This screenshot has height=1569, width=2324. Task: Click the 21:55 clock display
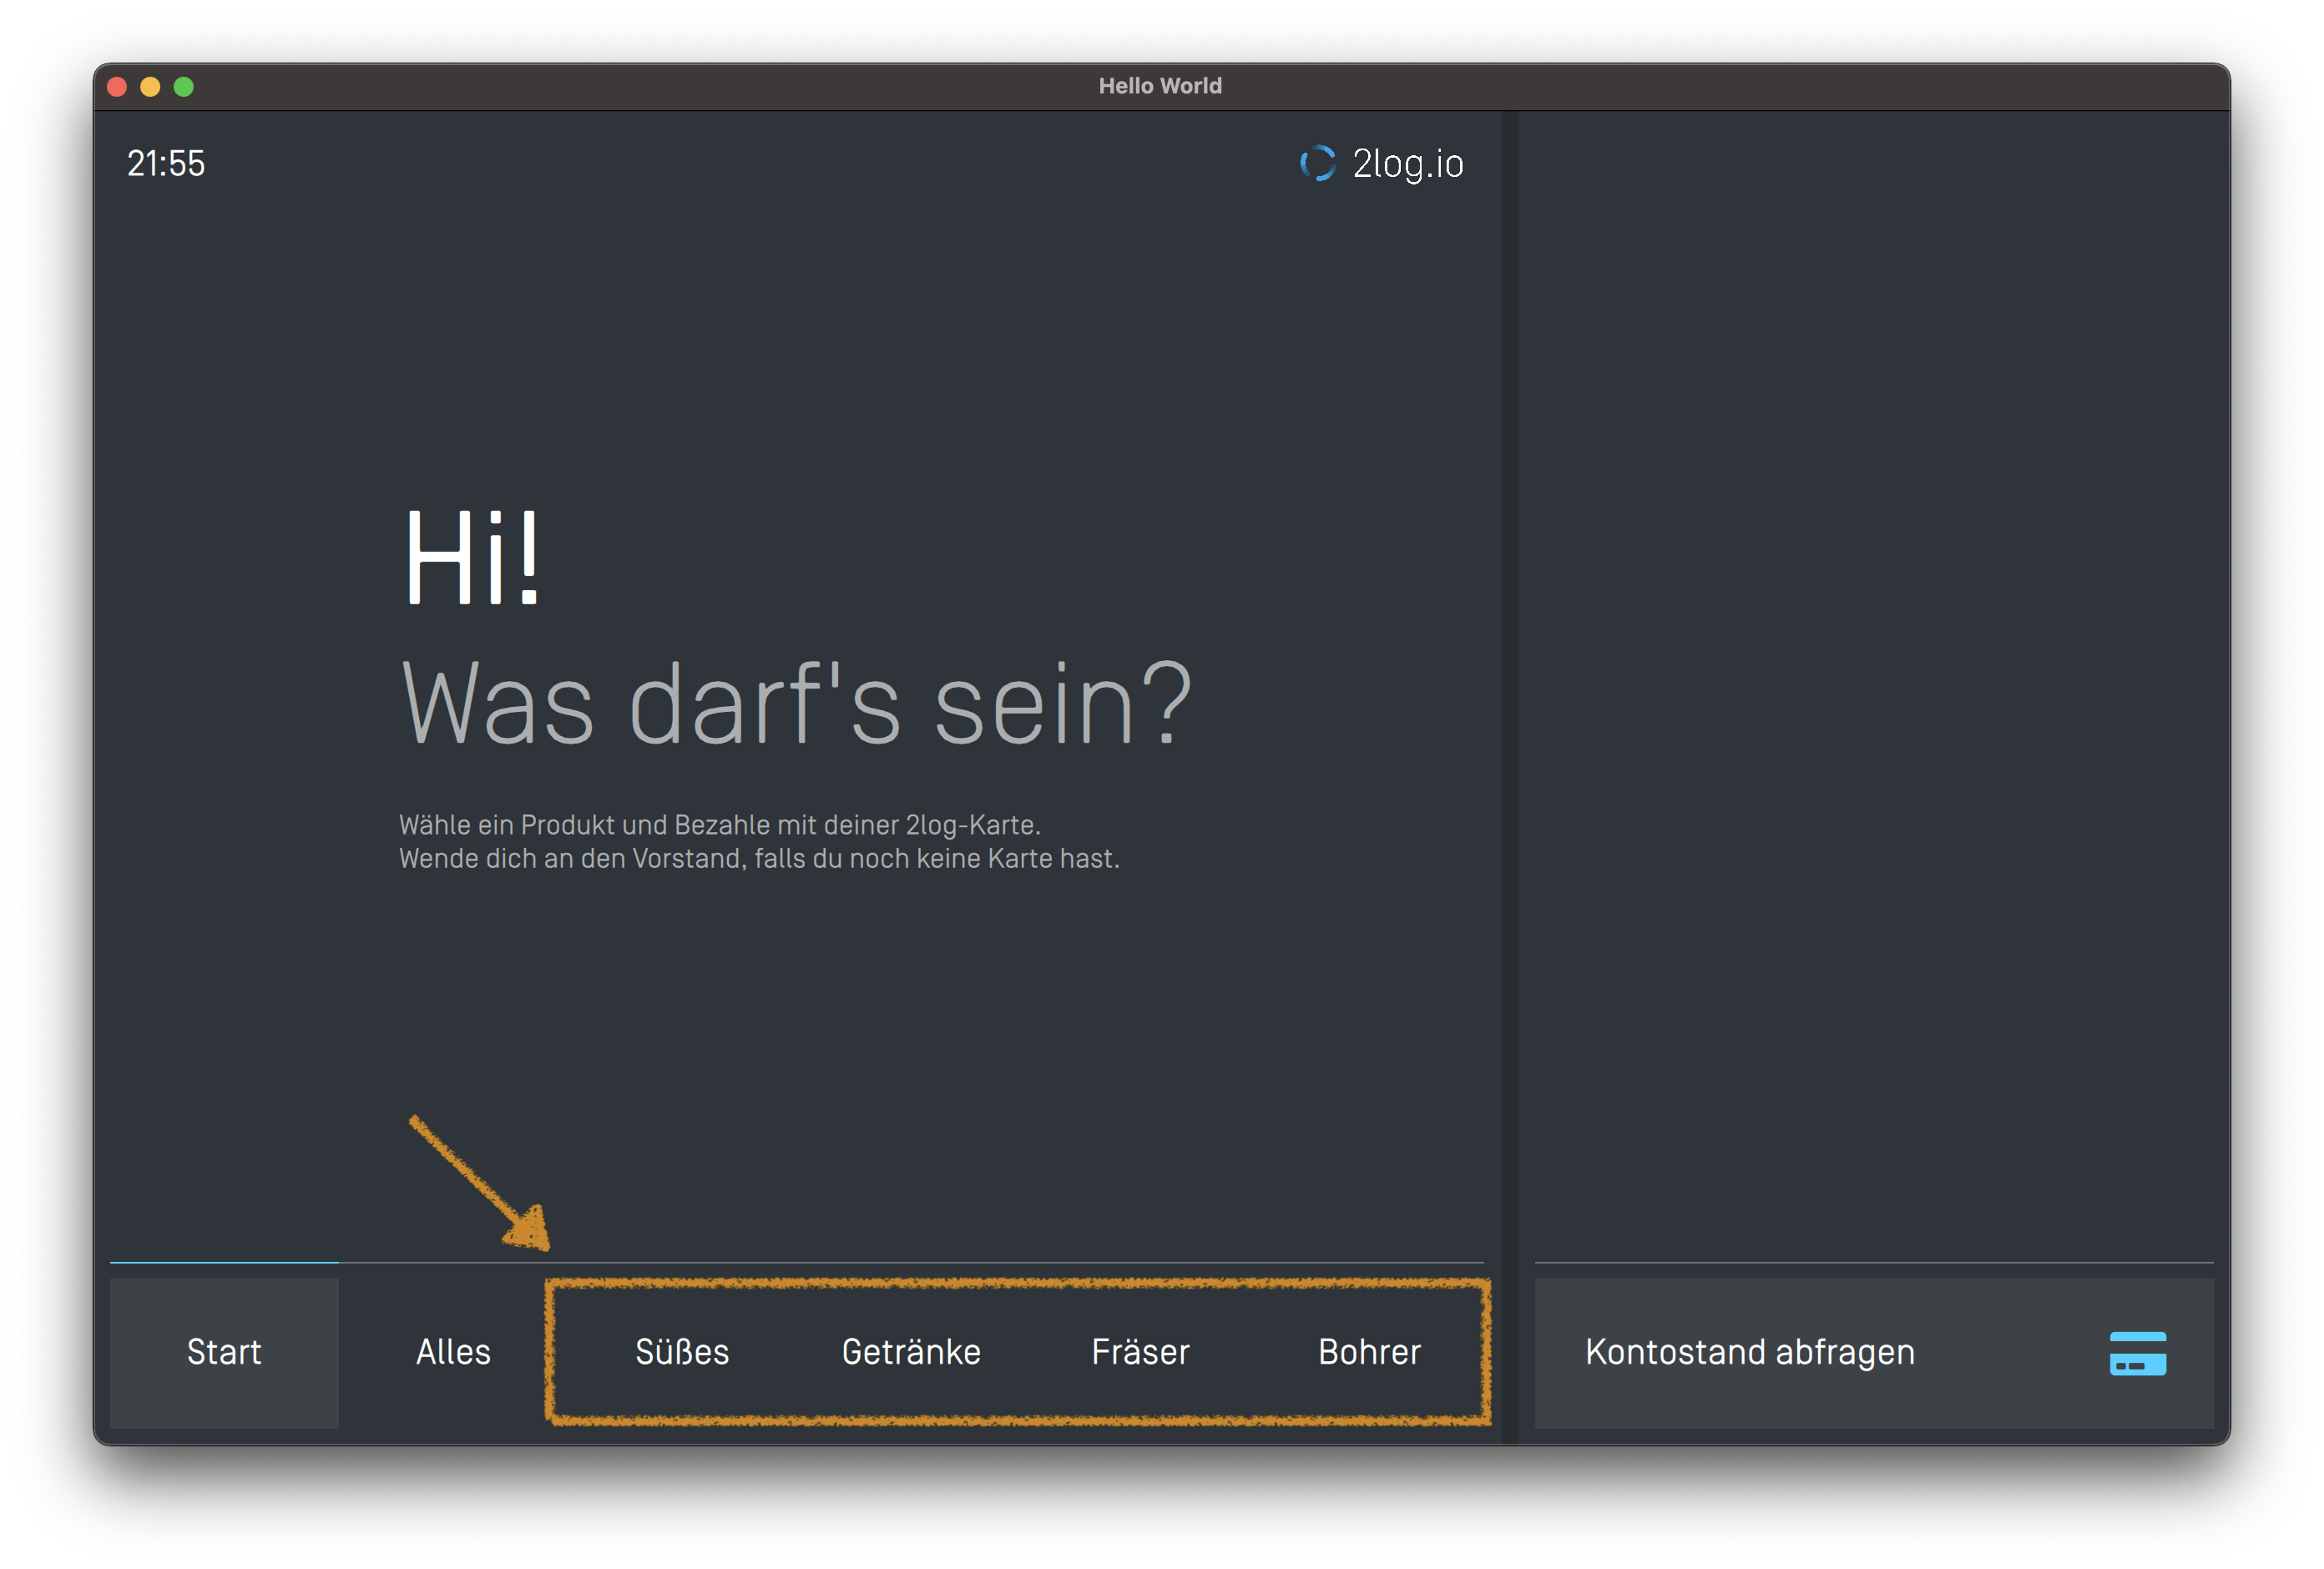point(166,164)
